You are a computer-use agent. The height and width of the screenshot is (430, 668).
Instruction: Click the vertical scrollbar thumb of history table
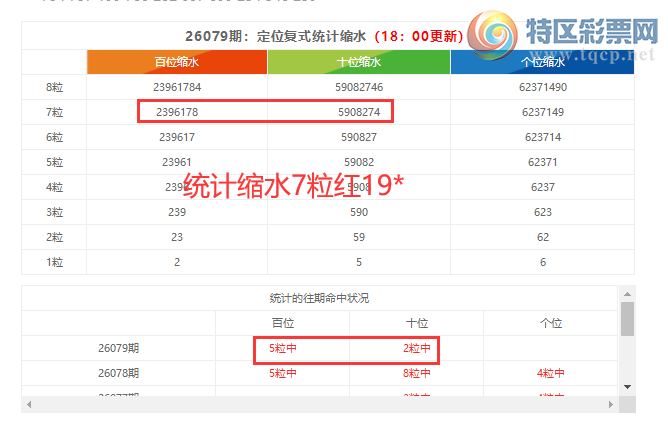[627, 319]
